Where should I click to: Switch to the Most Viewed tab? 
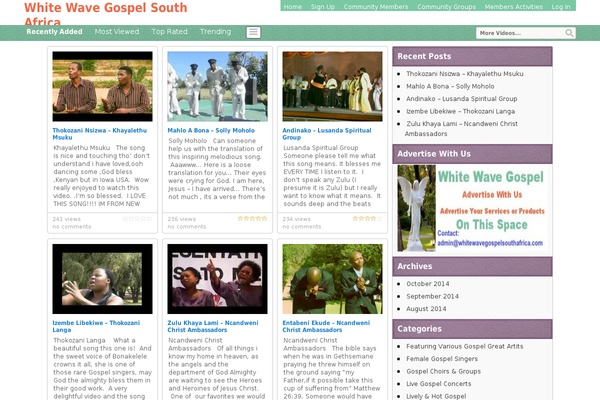click(x=117, y=31)
